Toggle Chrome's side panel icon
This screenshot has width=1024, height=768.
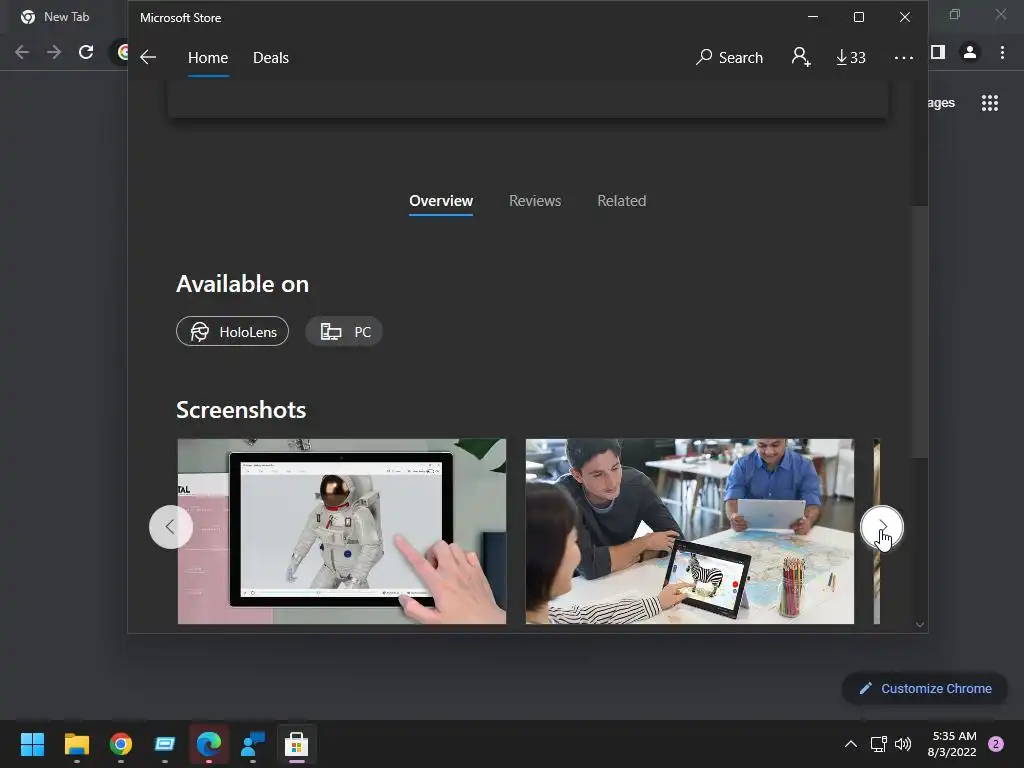coord(938,52)
